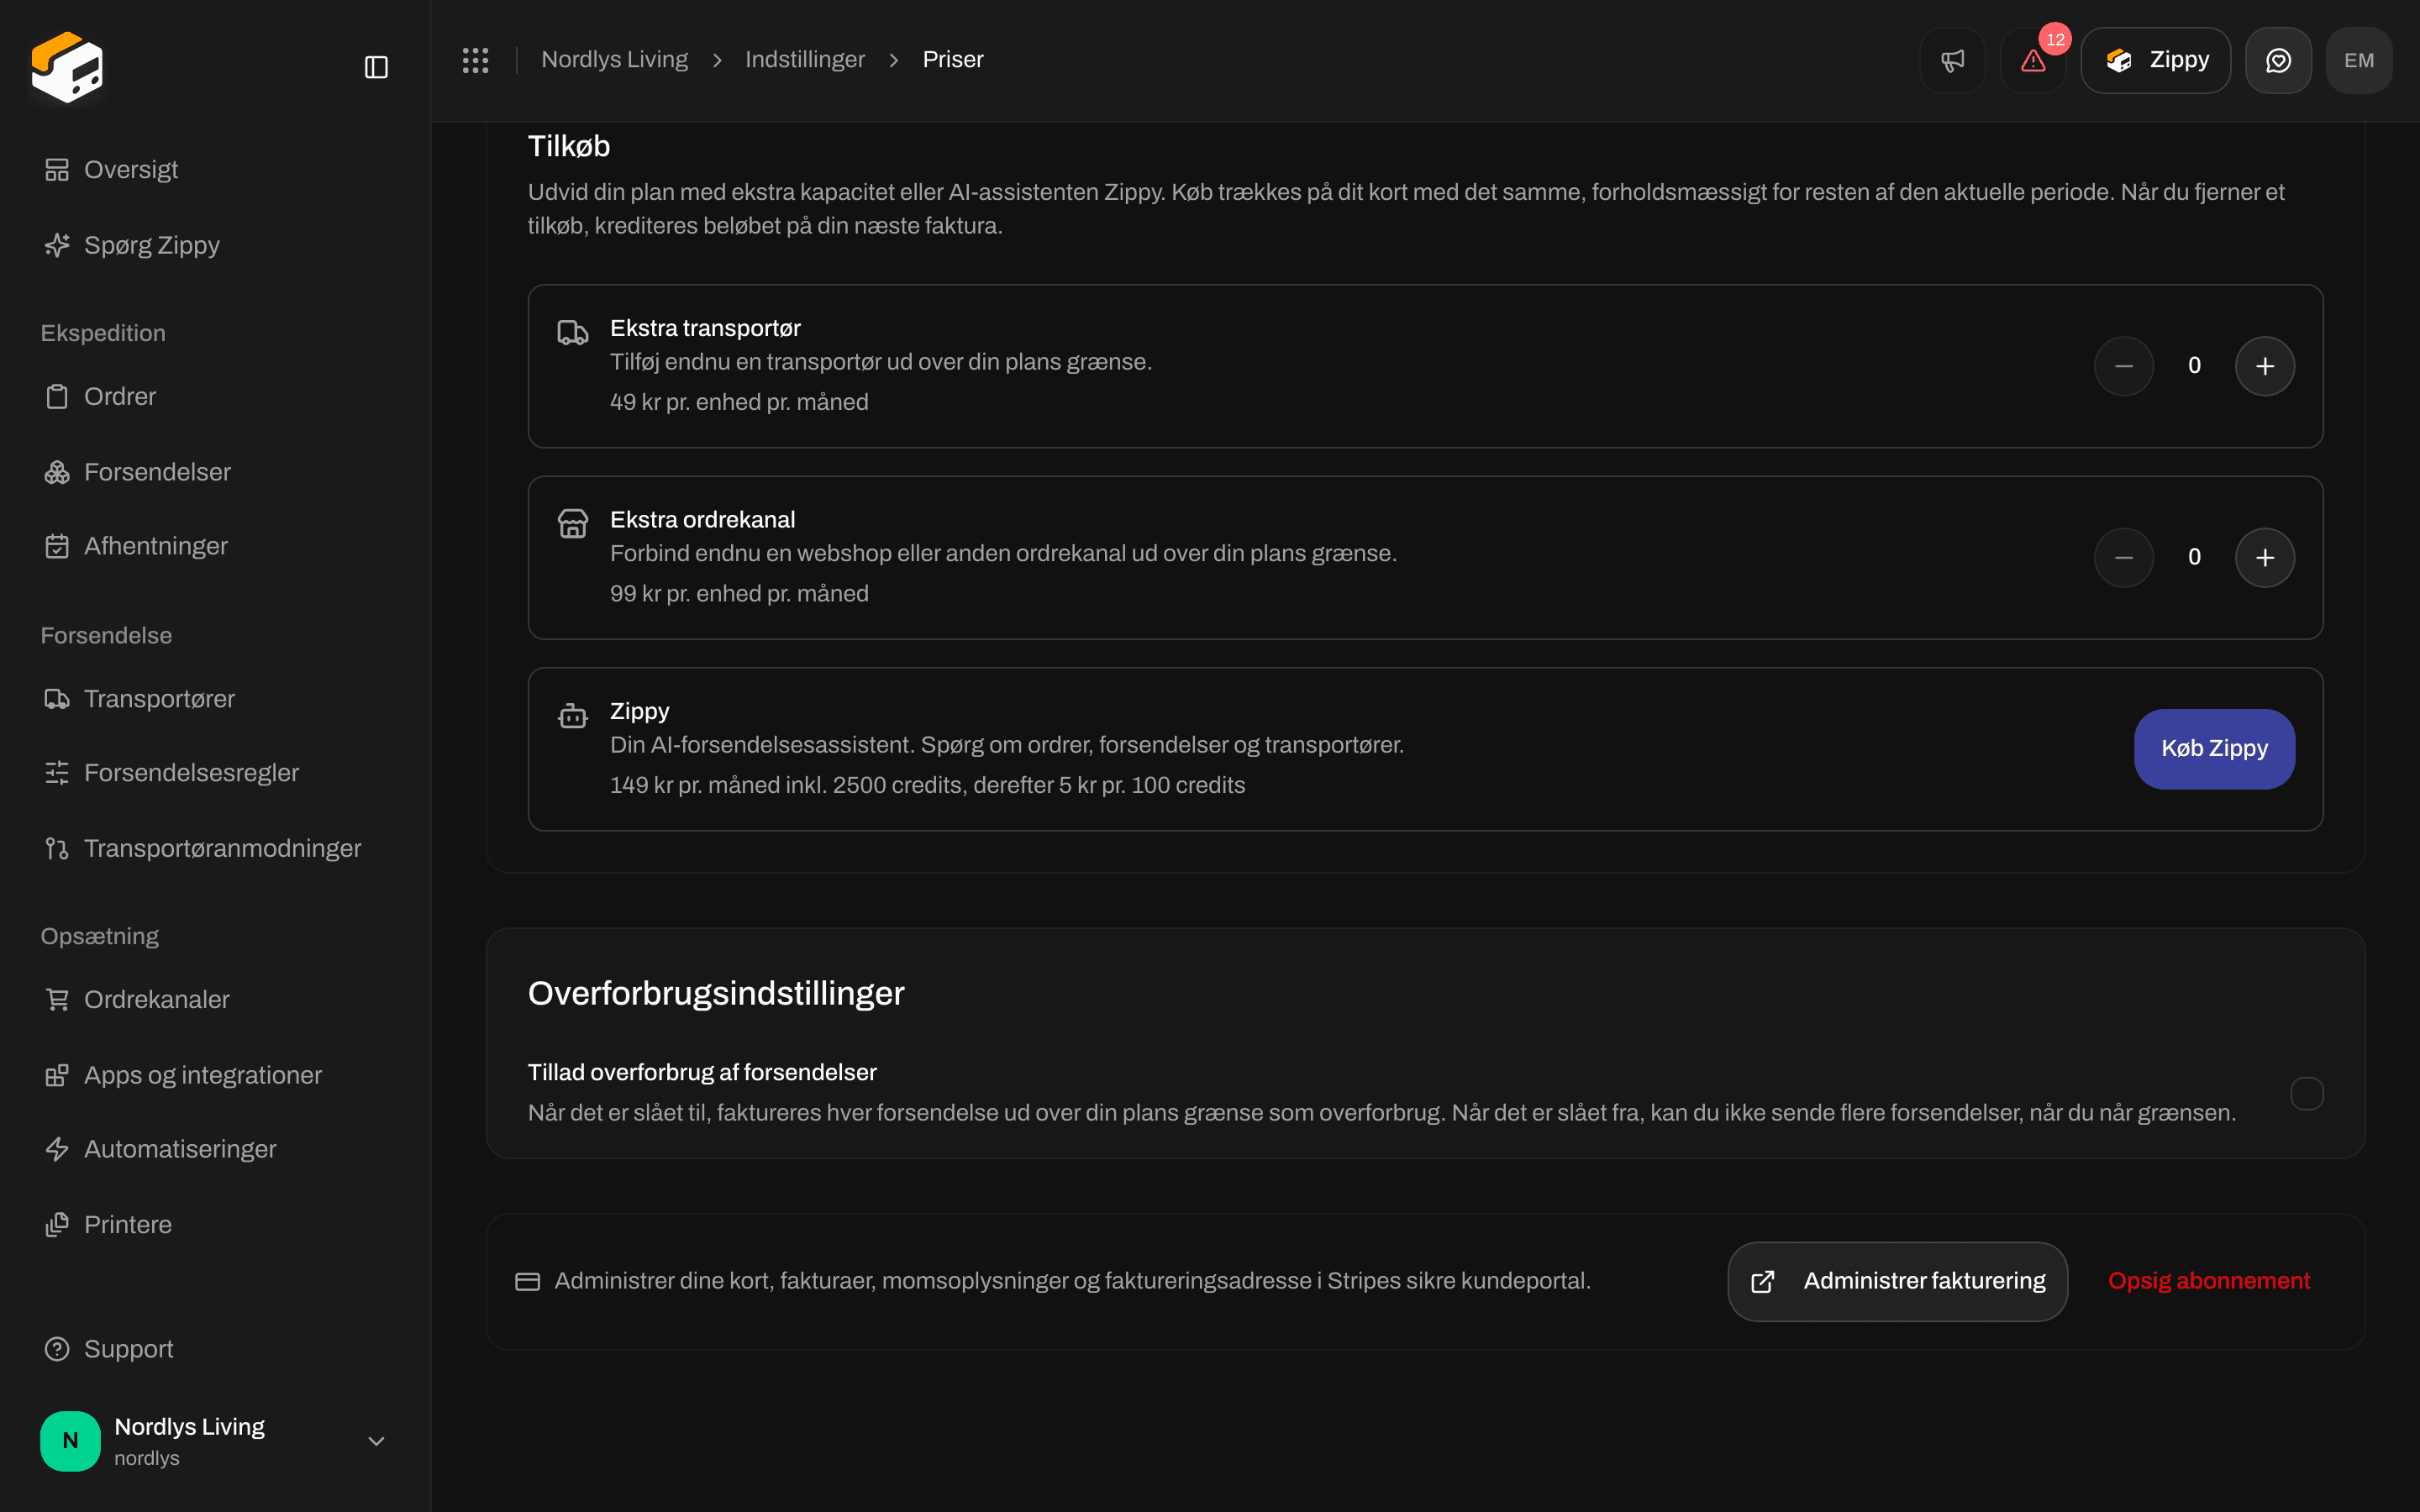Click Indstillinger breadcrumb

coord(805,60)
